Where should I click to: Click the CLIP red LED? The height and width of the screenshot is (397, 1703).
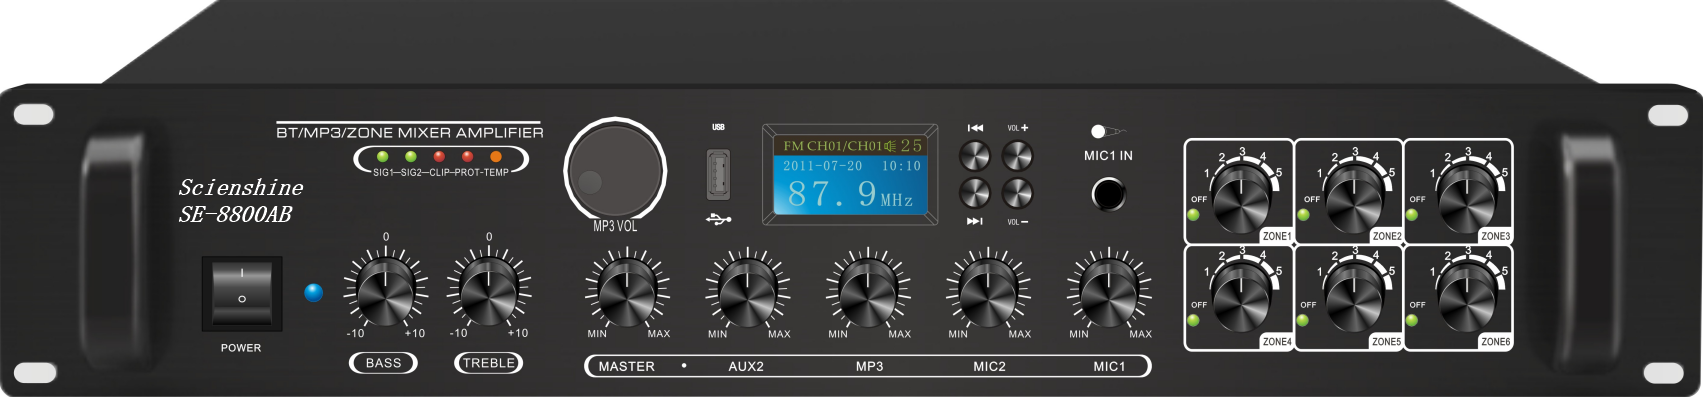click(439, 157)
